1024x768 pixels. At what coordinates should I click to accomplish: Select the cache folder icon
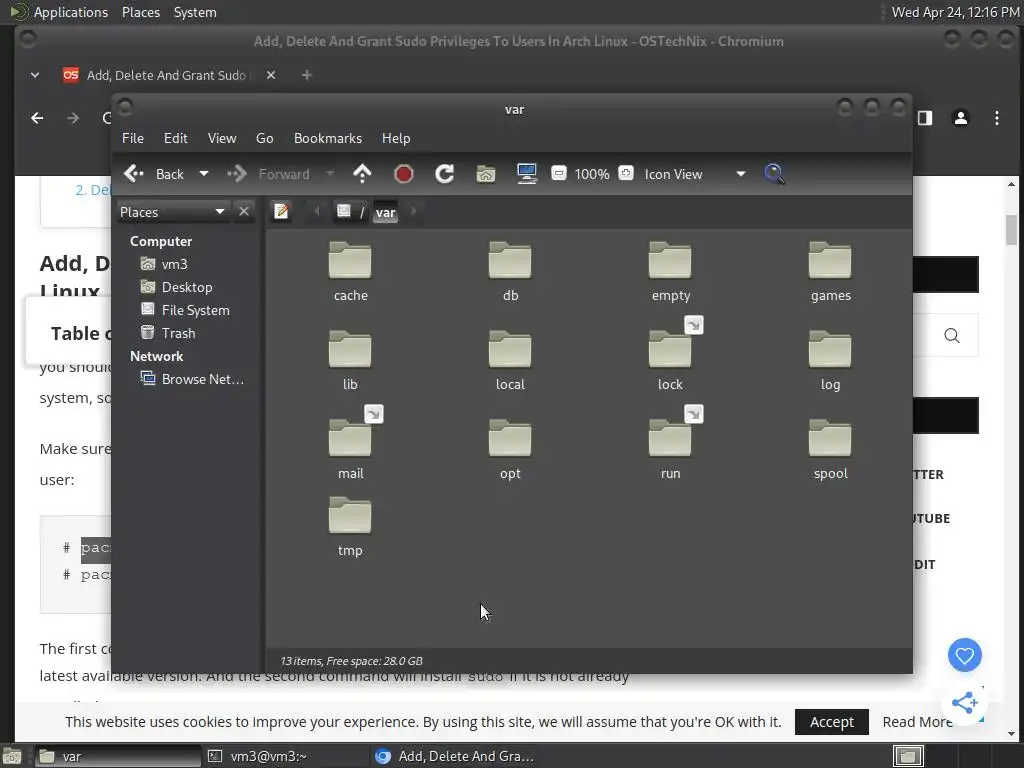350,261
